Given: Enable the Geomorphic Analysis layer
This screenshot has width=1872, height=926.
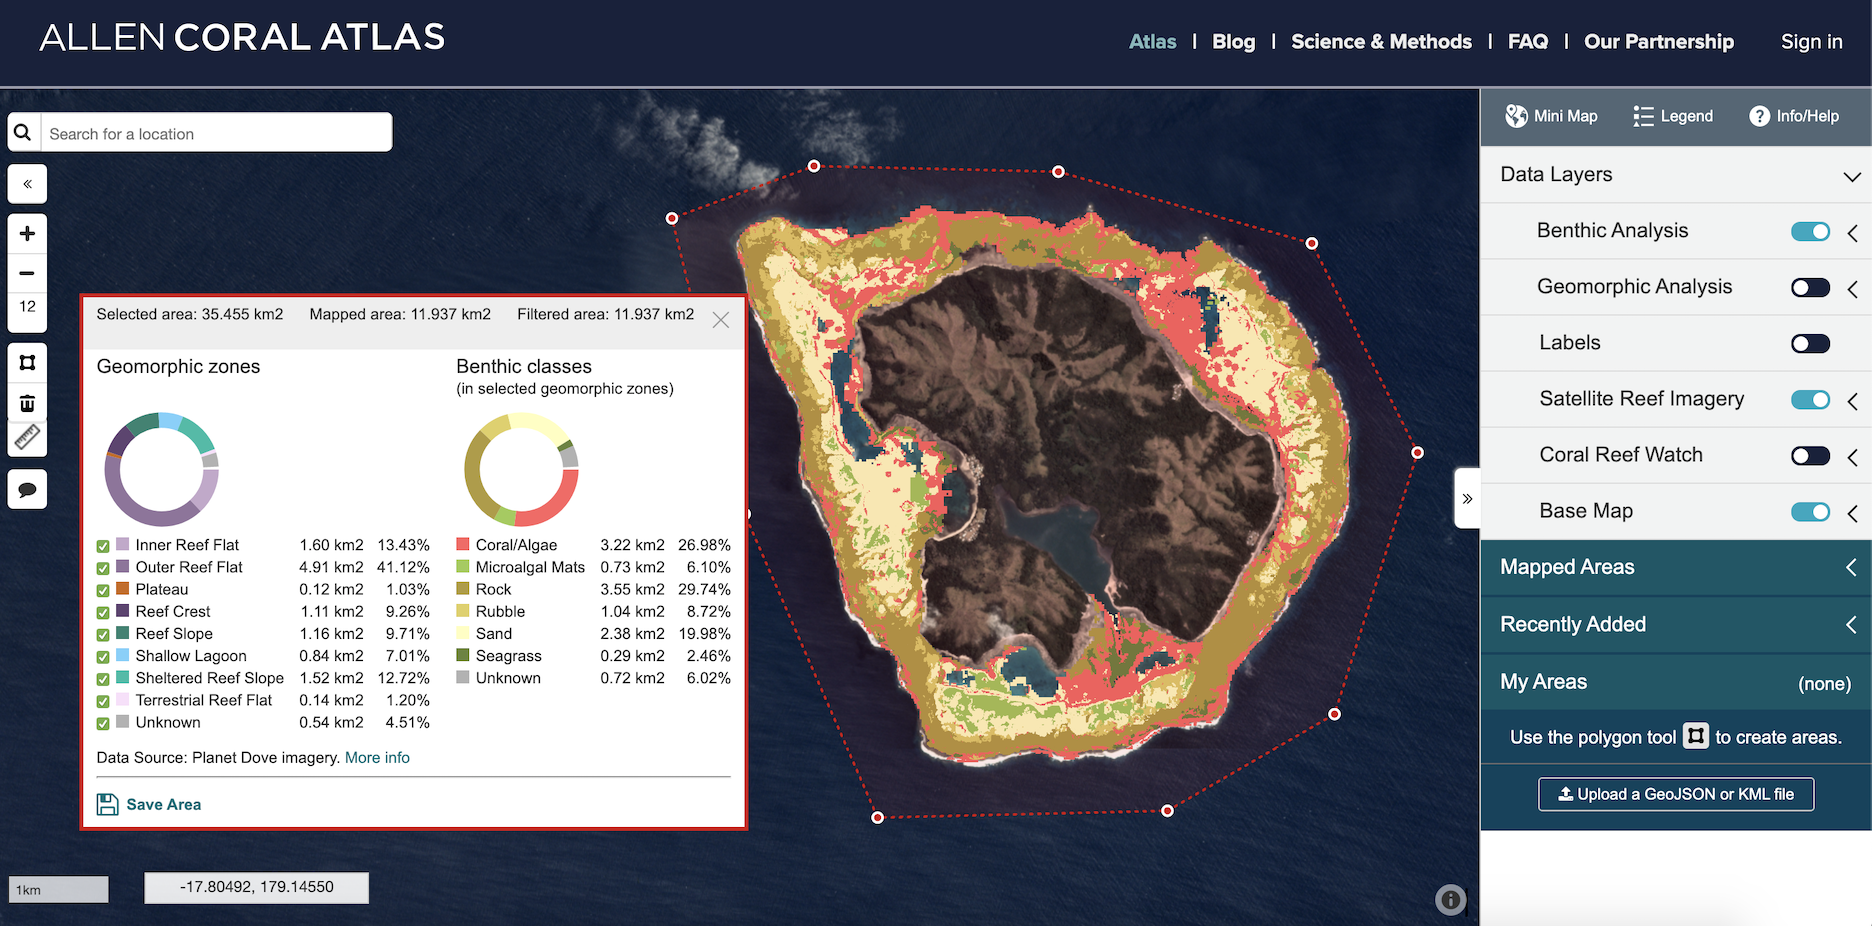Looking at the screenshot, I should tap(1810, 287).
